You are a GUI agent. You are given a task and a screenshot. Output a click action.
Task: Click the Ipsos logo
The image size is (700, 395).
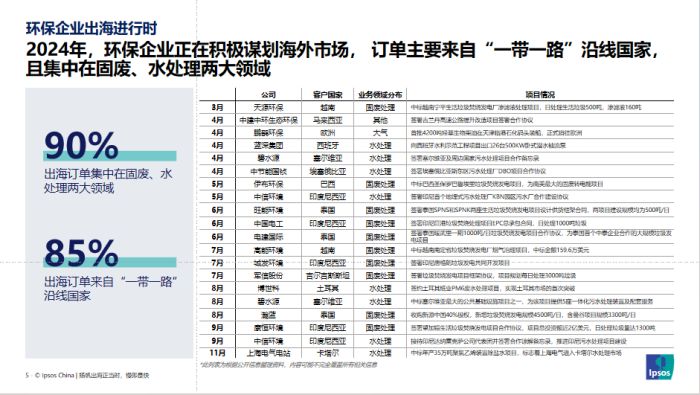coord(660,367)
